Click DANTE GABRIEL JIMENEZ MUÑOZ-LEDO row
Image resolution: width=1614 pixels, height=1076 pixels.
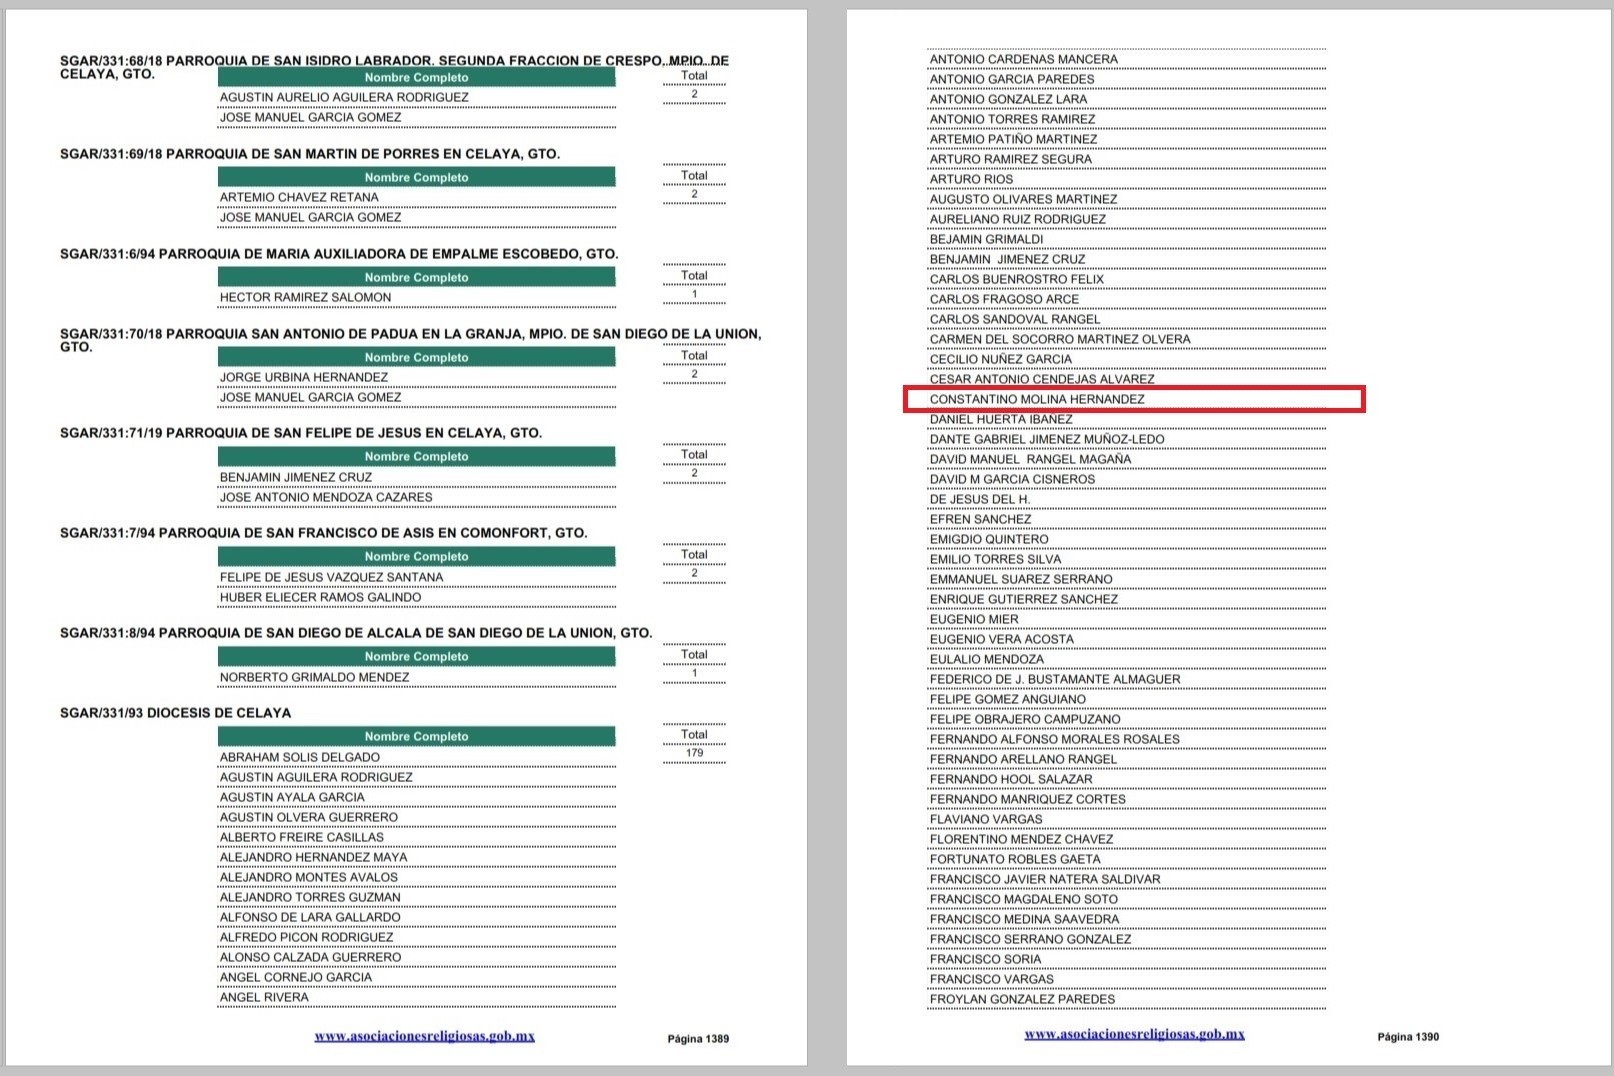[x=1127, y=439]
